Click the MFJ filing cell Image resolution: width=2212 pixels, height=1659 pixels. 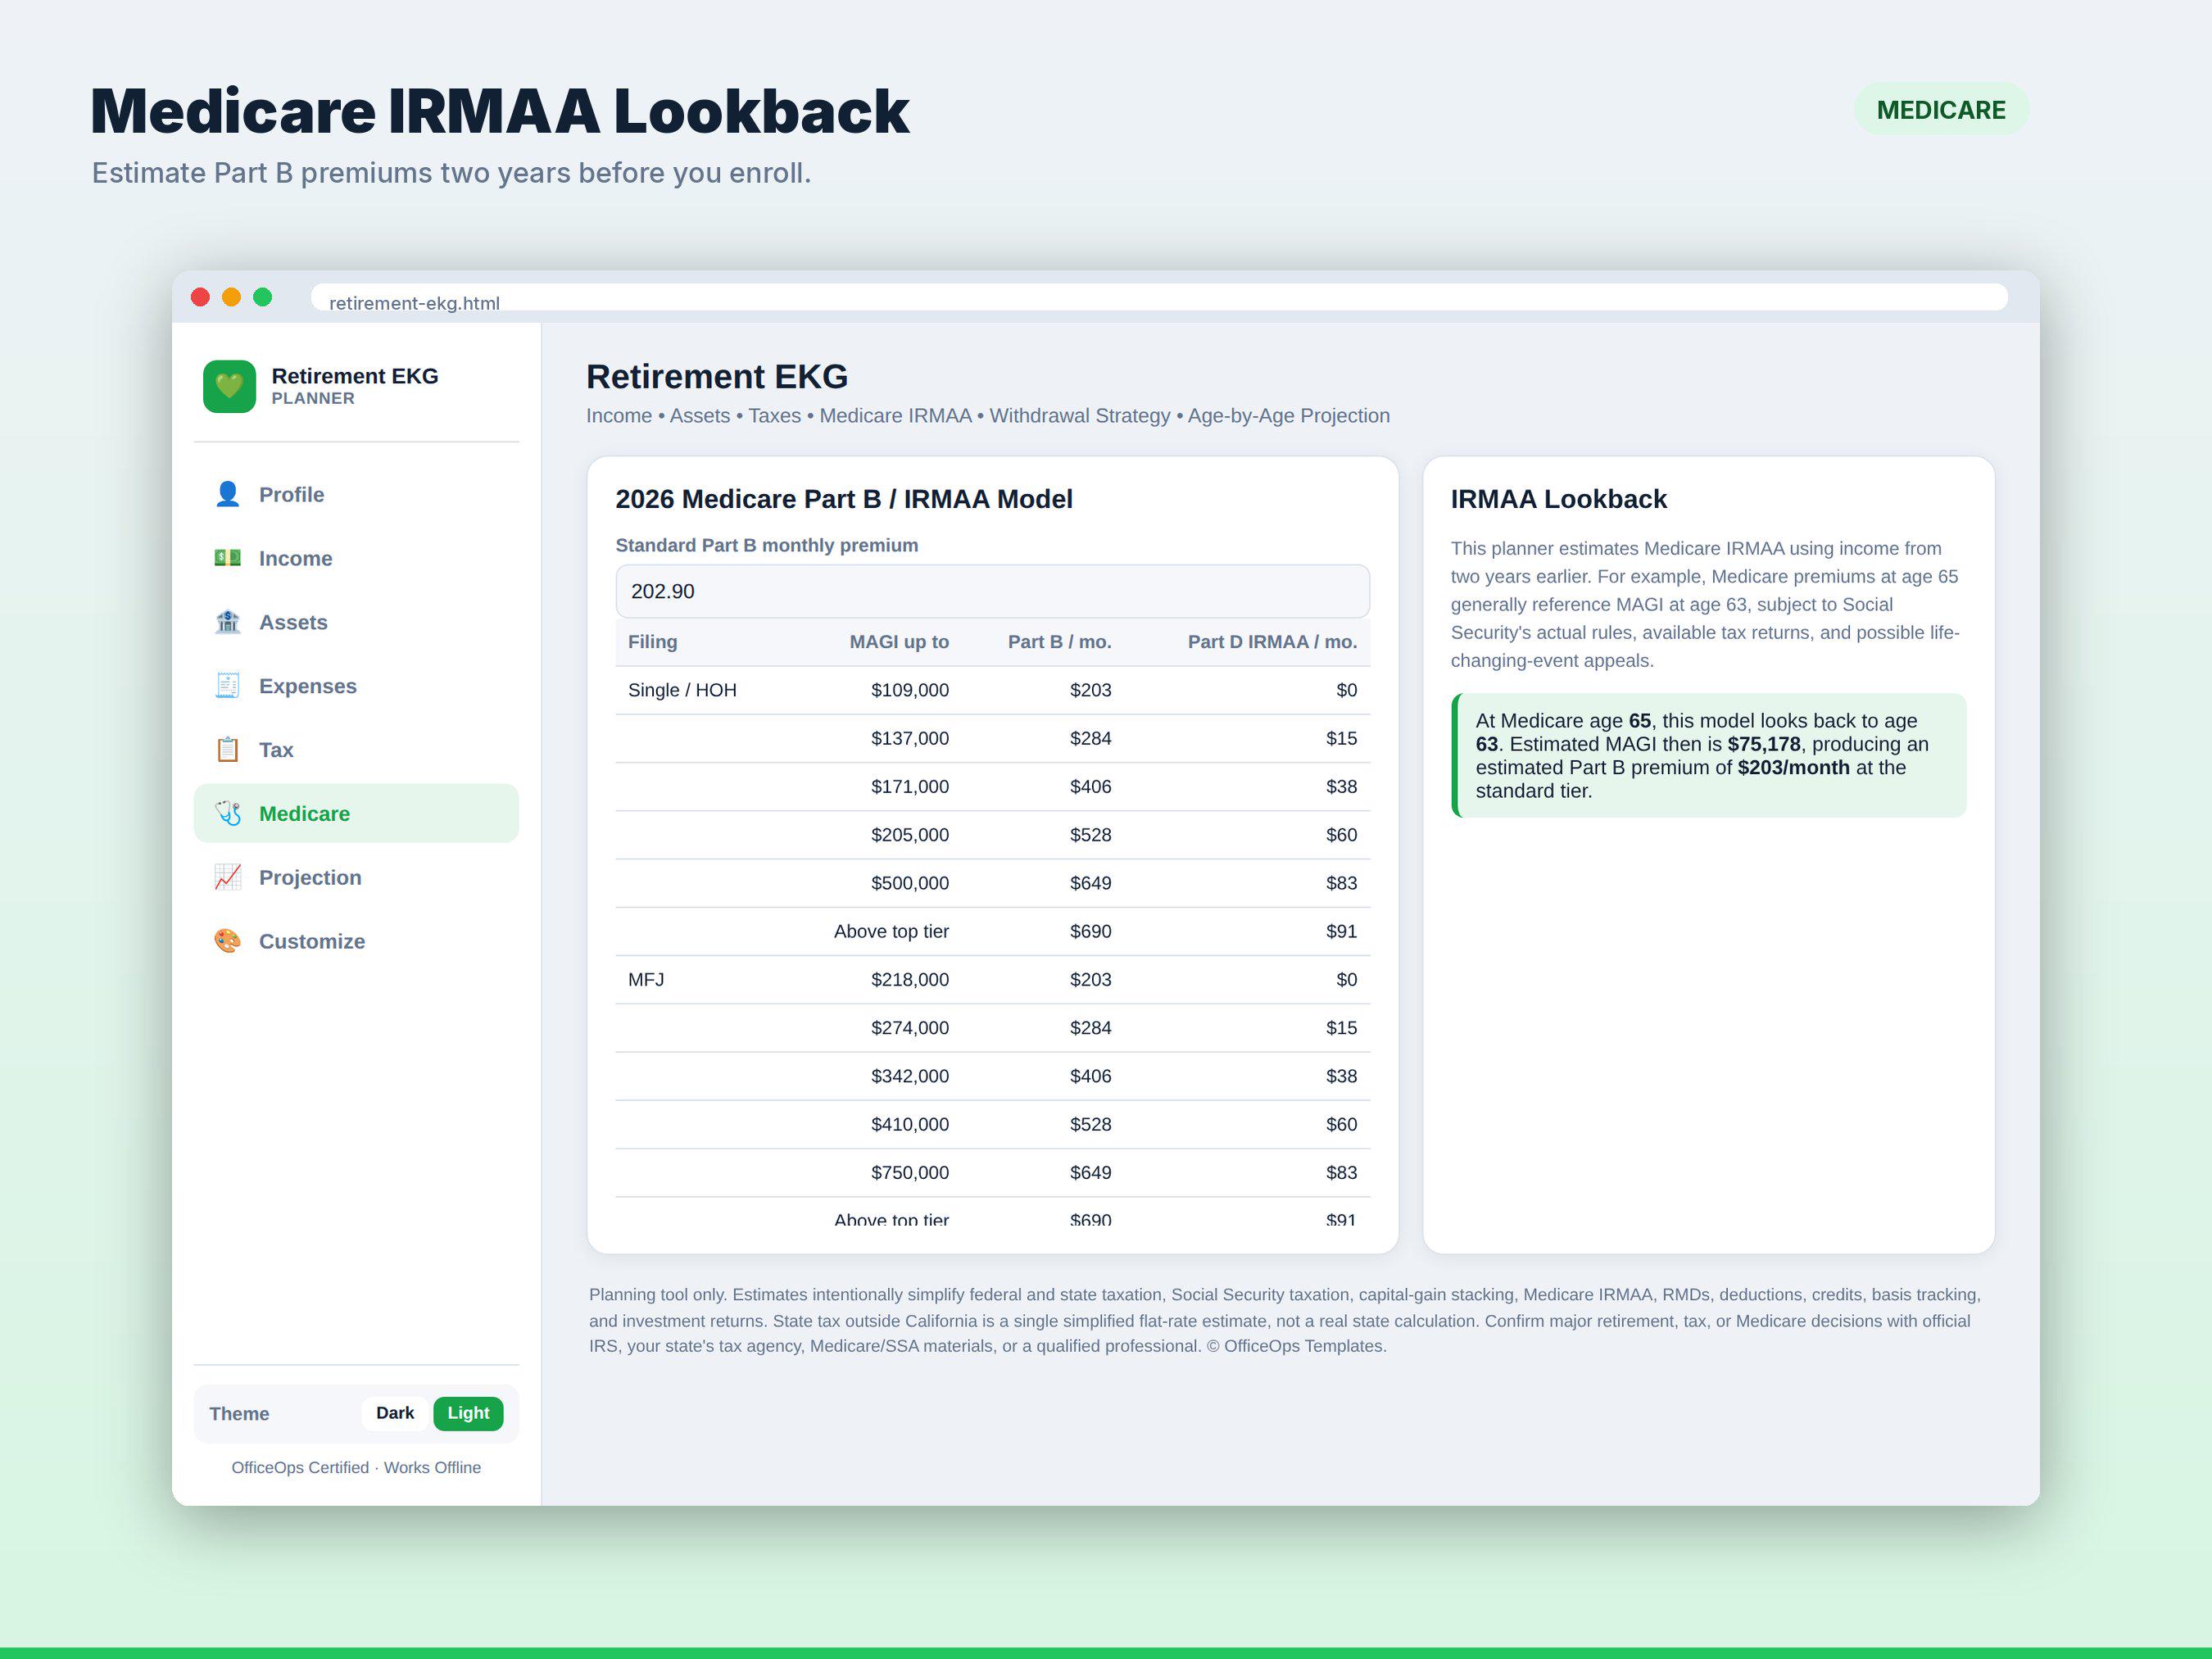(646, 980)
